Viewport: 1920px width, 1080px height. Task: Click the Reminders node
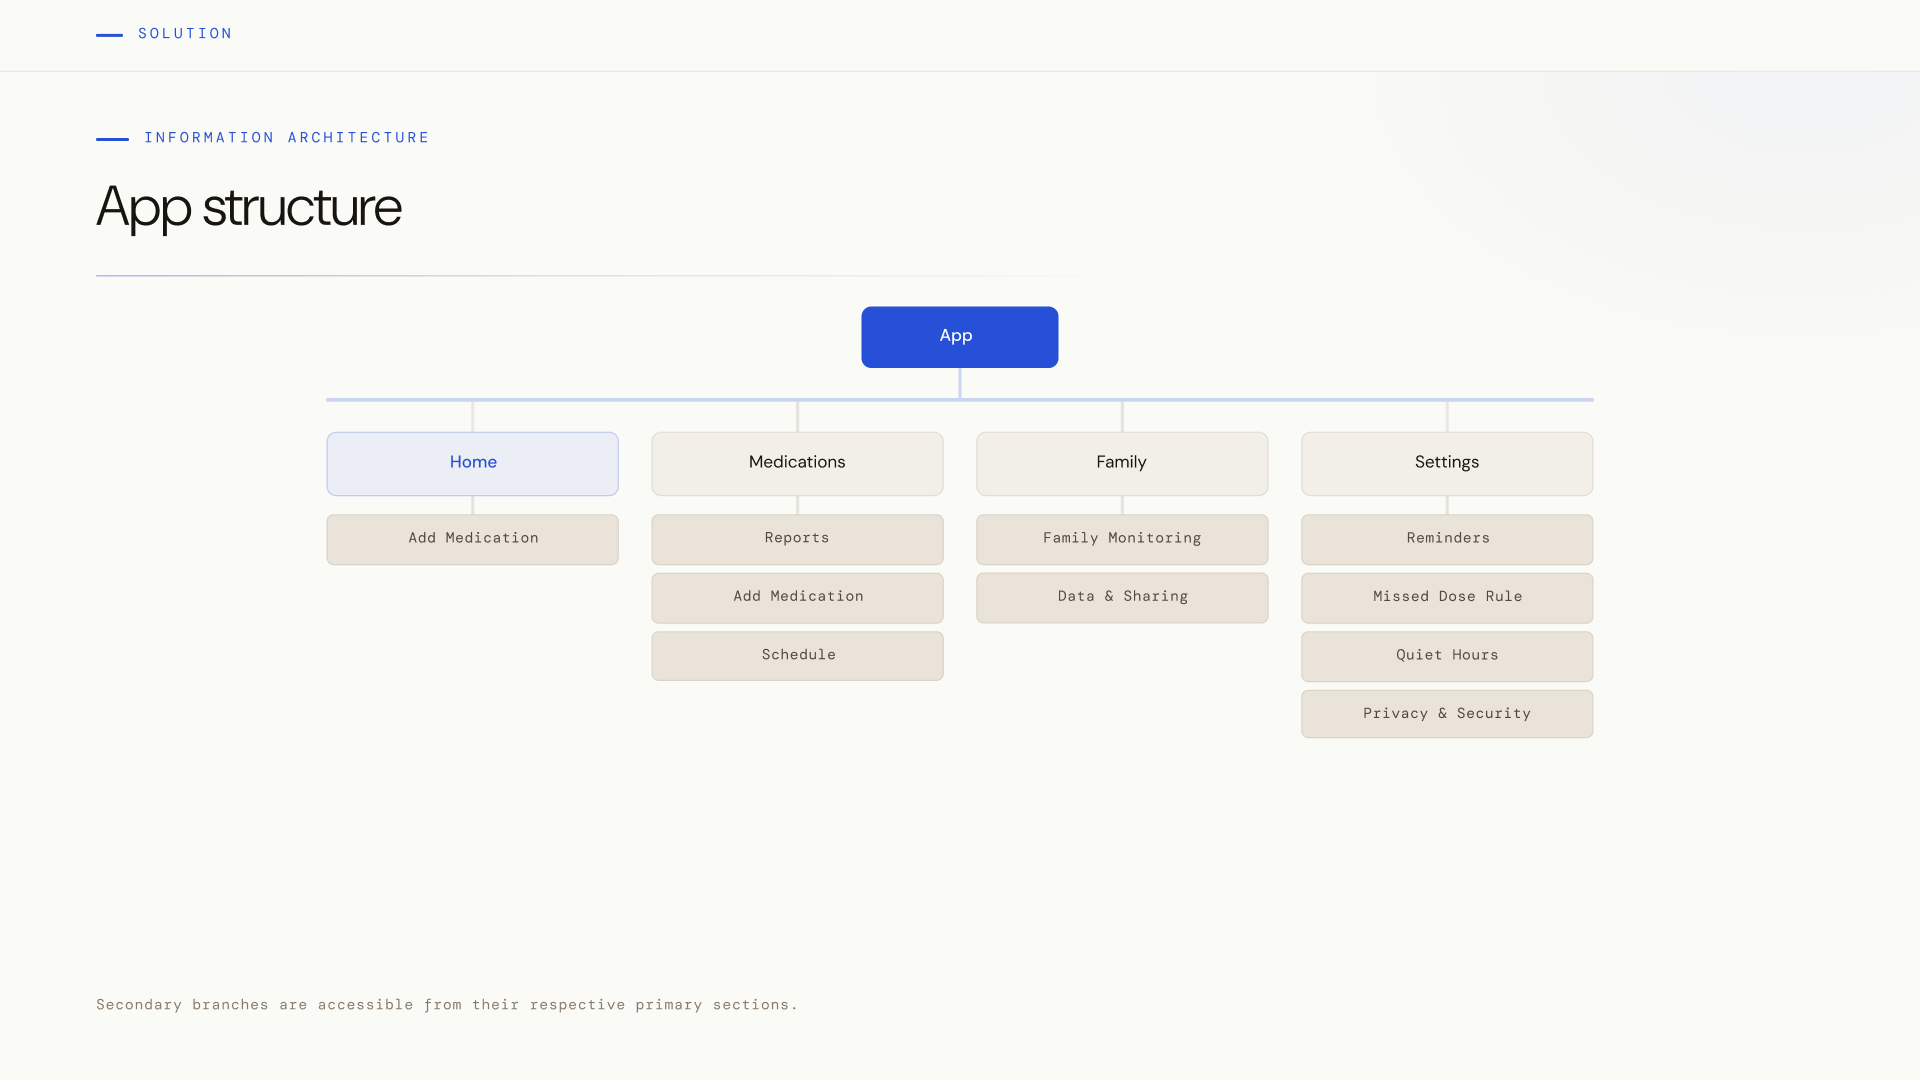pyautogui.click(x=1446, y=539)
